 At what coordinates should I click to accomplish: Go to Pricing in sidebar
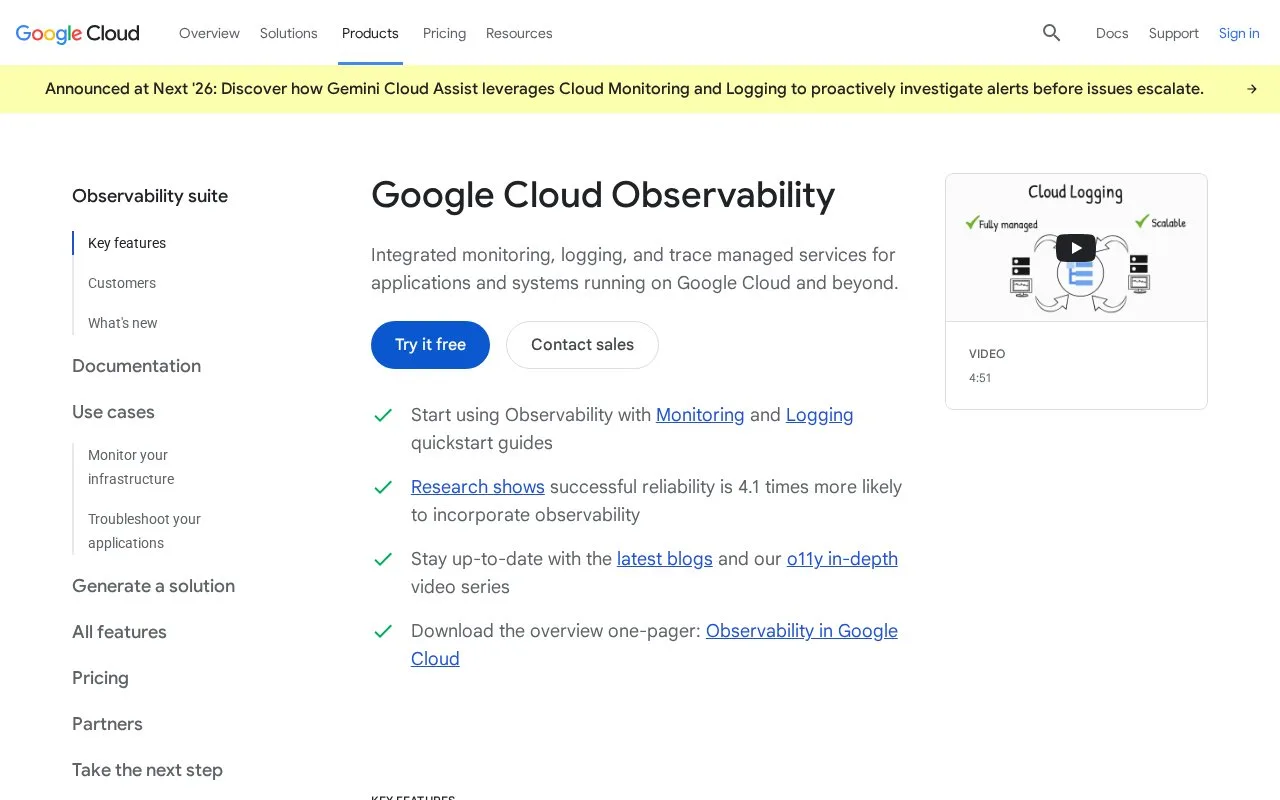tap(100, 678)
